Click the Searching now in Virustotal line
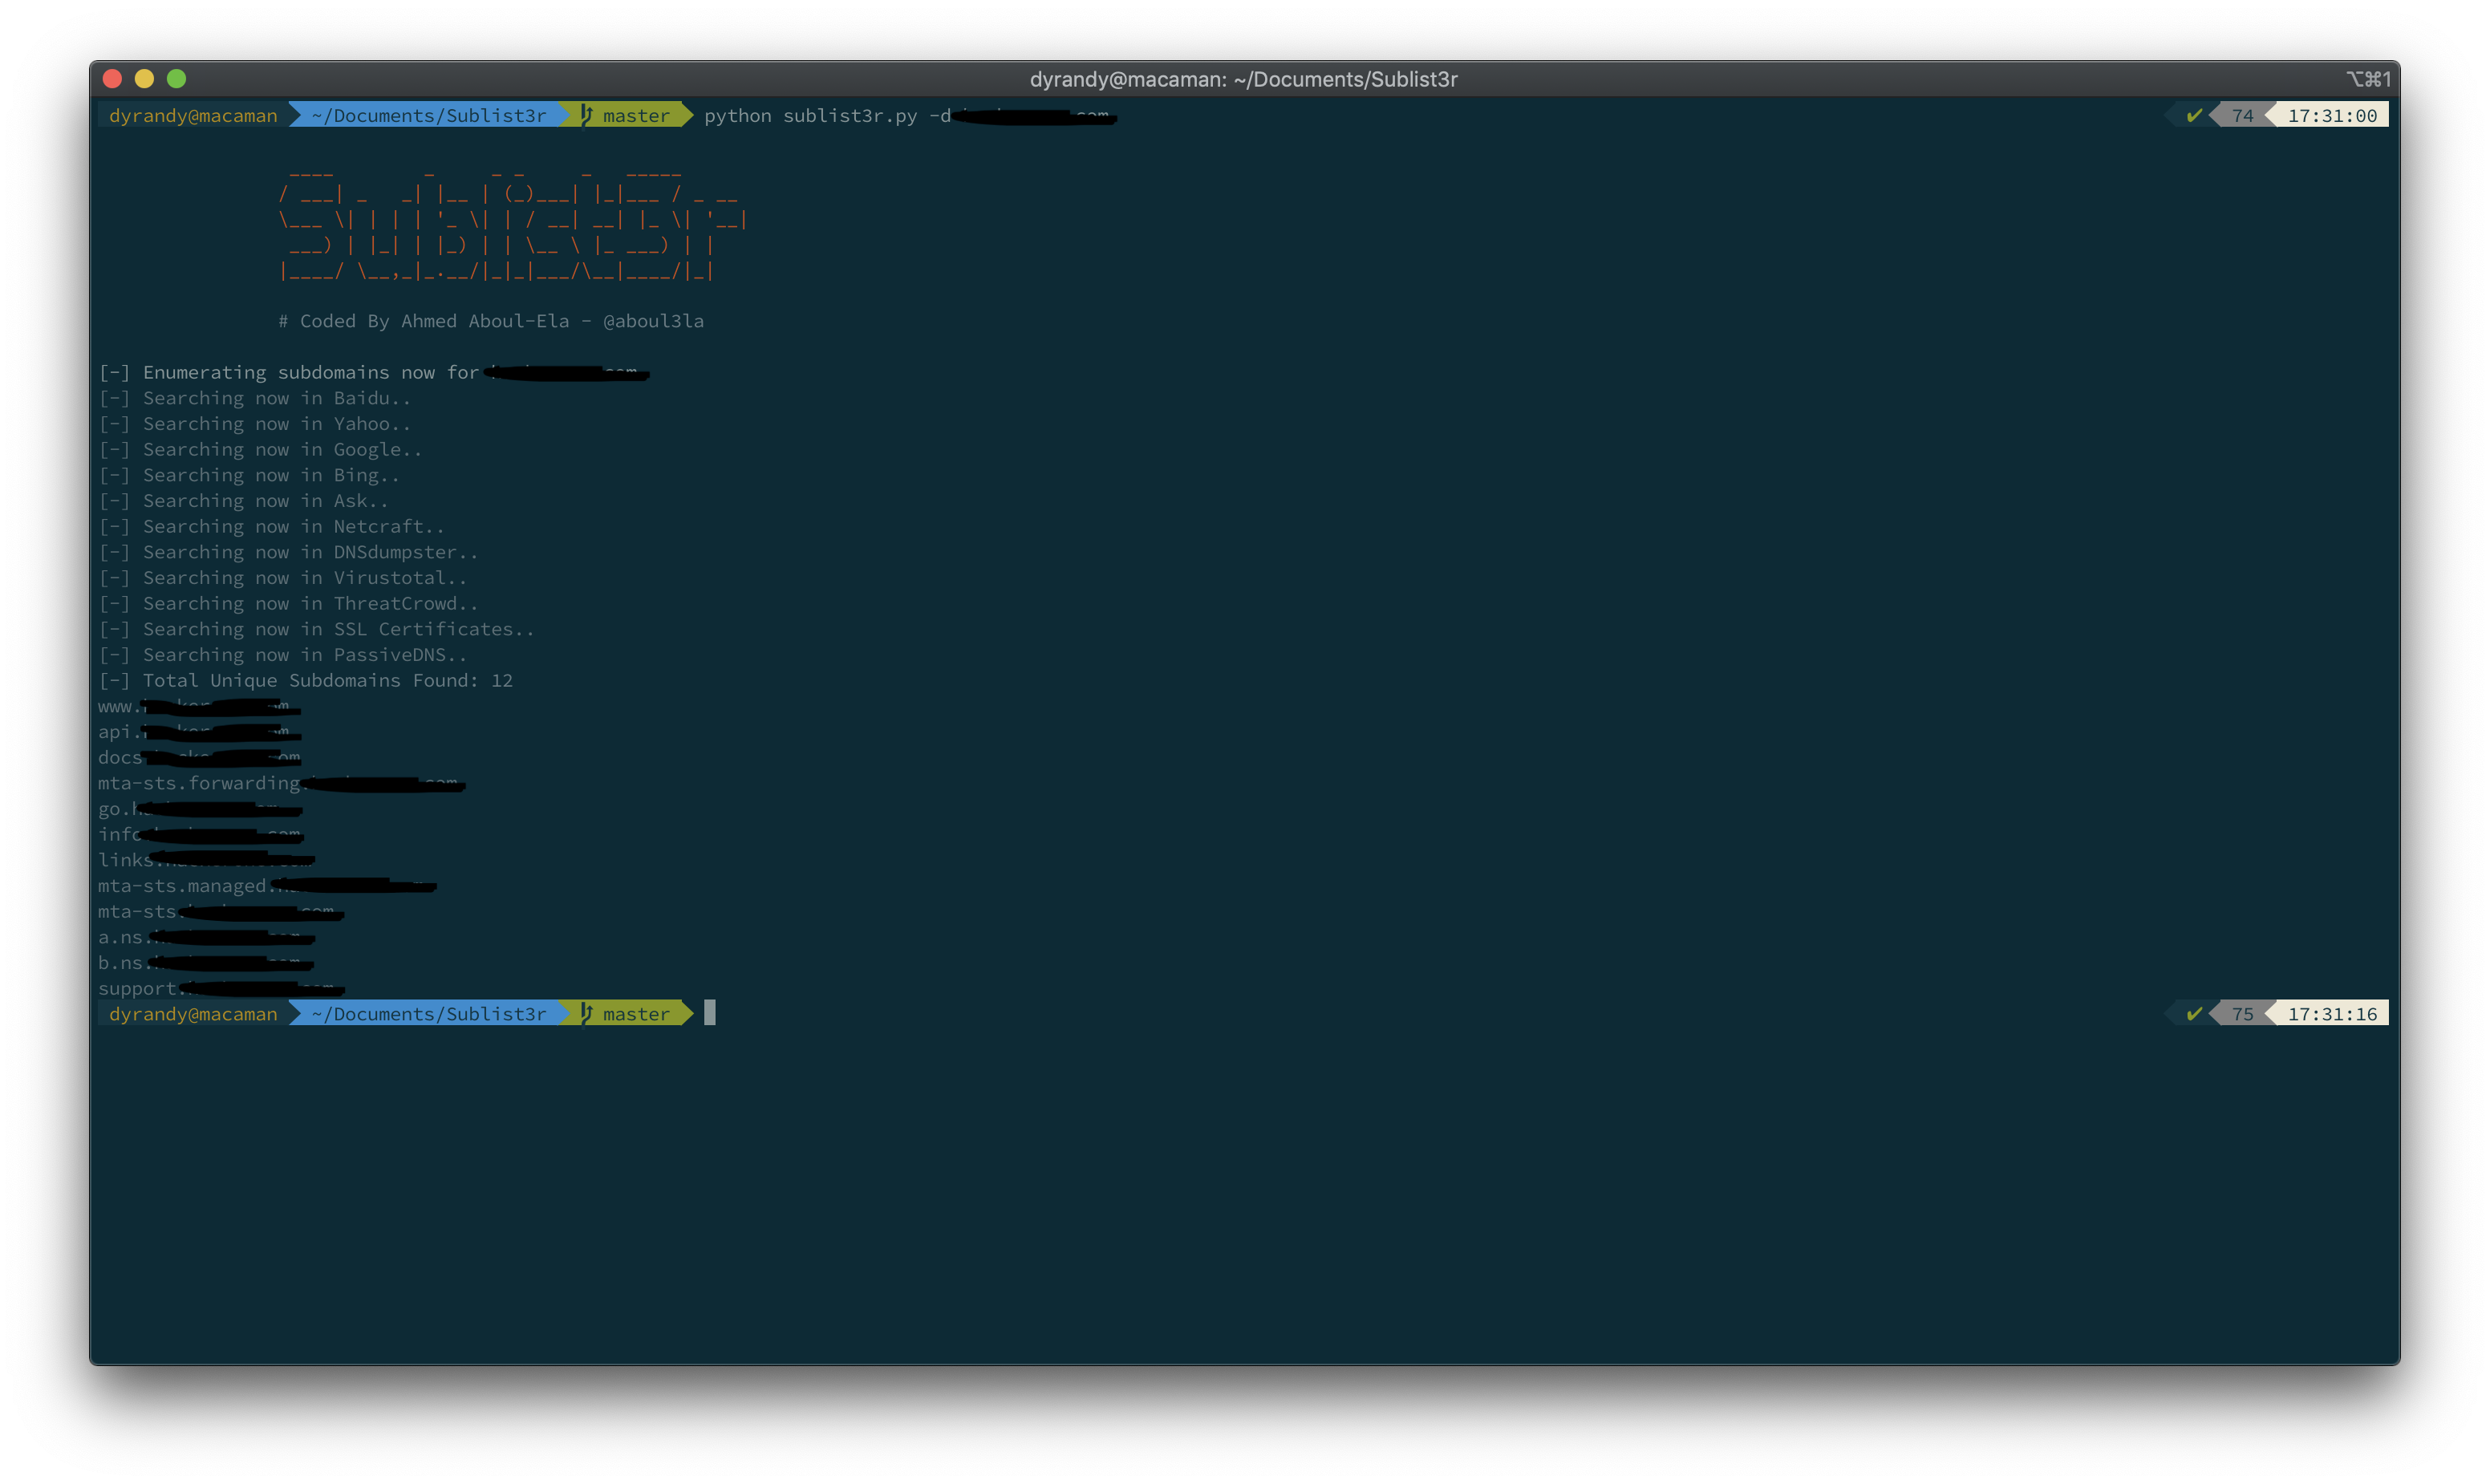Image resolution: width=2490 pixels, height=1484 pixels. [x=283, y=577]
